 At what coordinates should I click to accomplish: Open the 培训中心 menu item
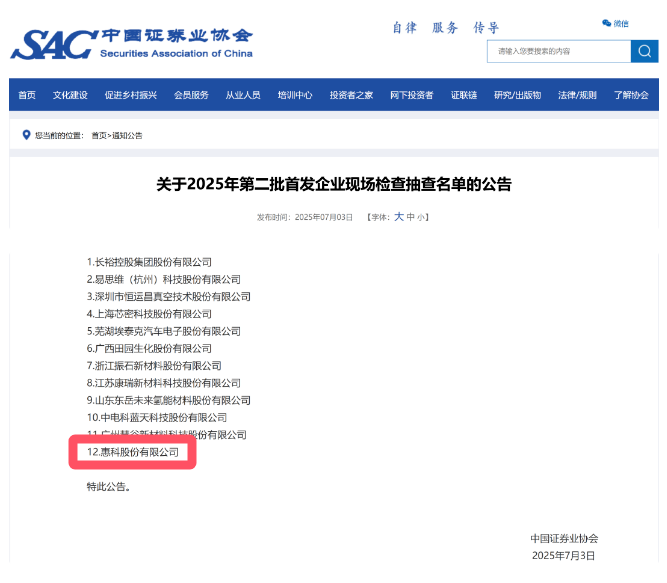click(x=295, y=95)
